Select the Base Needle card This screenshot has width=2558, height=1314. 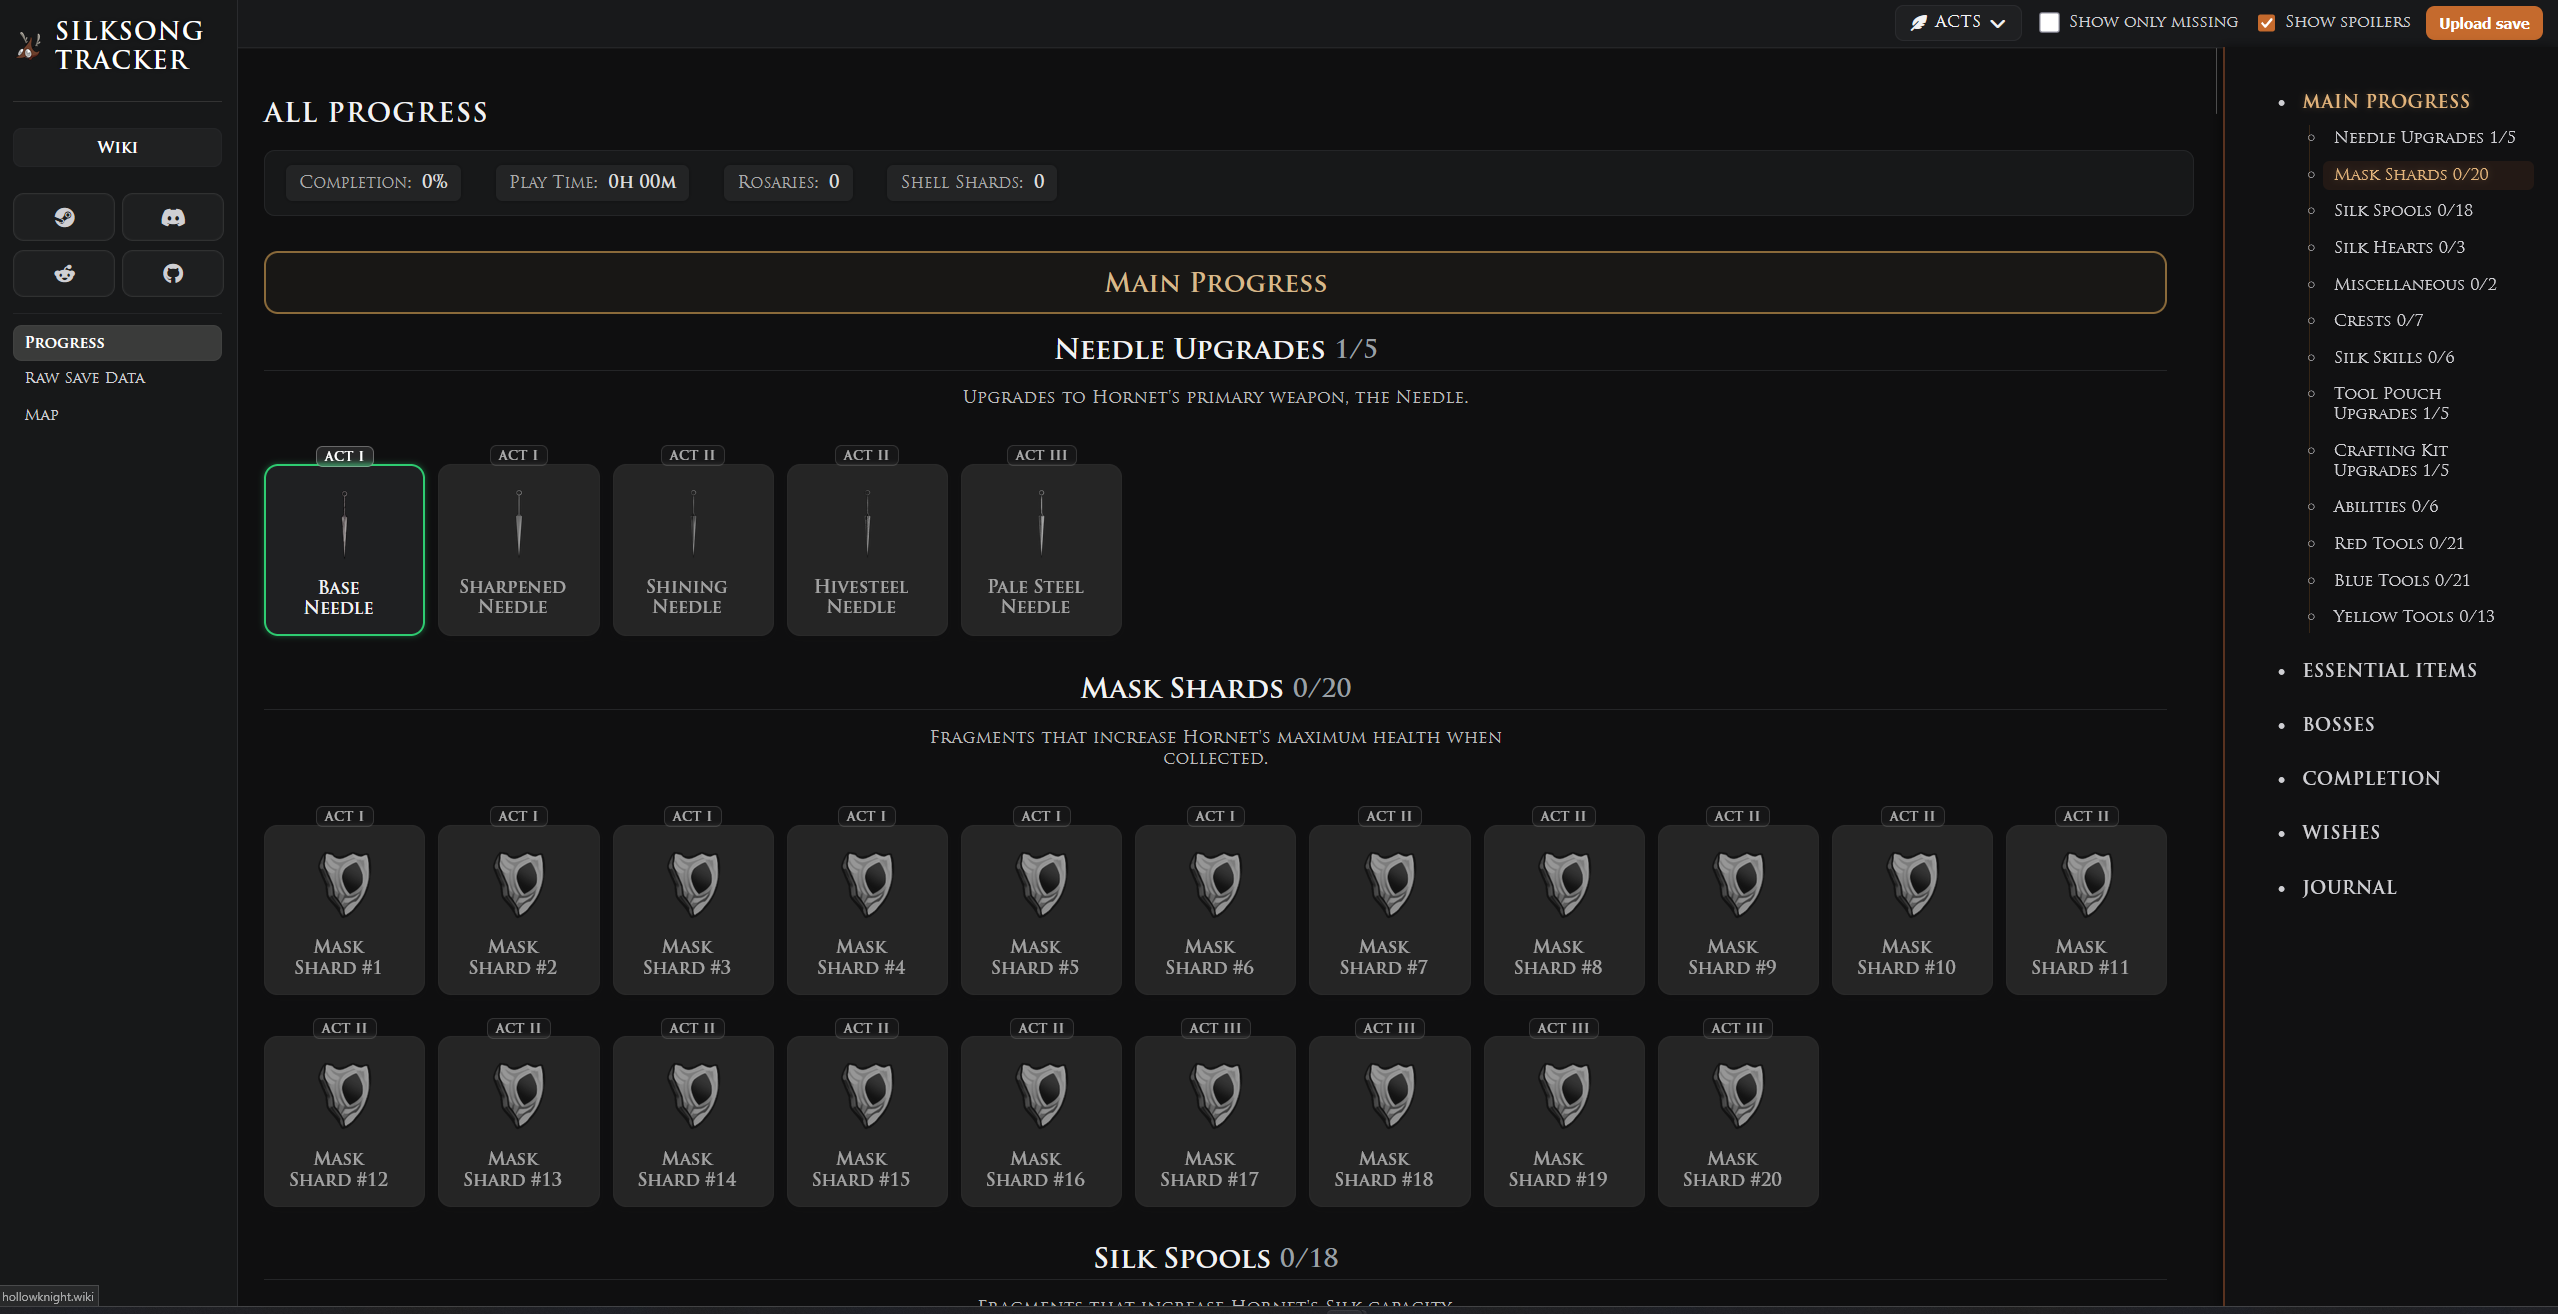[344, 550]
